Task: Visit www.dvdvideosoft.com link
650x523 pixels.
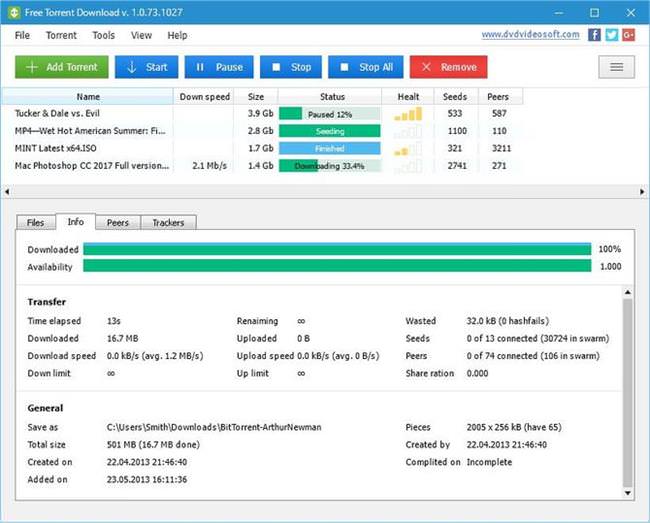Action: 530,34
